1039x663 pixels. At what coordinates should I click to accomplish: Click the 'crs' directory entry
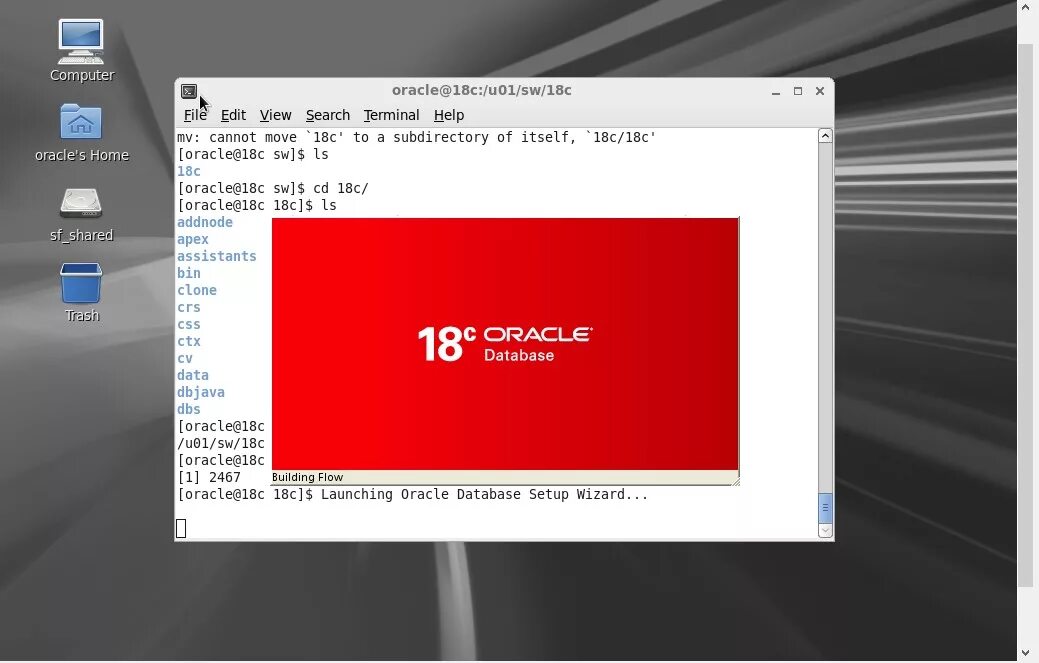pos(189,307)
